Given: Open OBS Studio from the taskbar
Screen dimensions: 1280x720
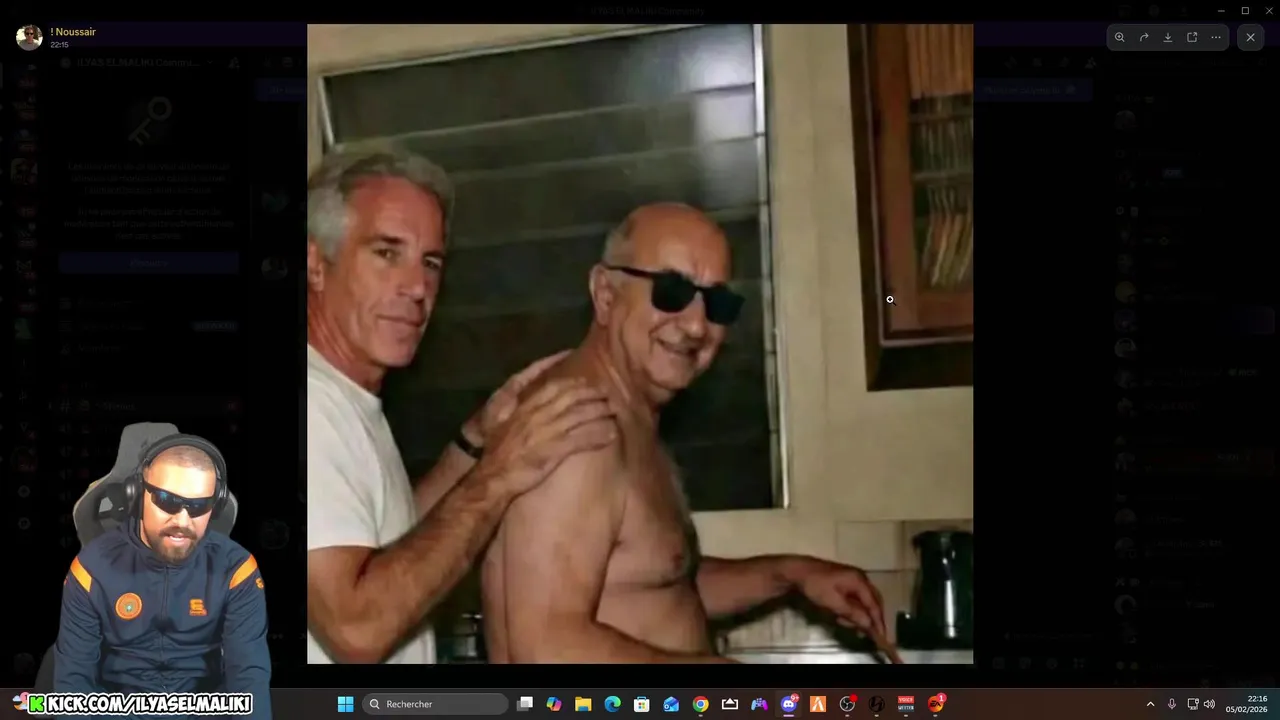Looking at the screenshot, I should [848, 704].
